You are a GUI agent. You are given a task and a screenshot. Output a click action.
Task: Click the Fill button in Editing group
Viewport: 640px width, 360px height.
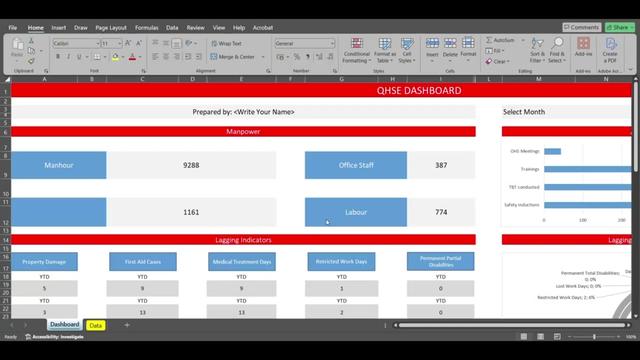click(x=495, y=51)
